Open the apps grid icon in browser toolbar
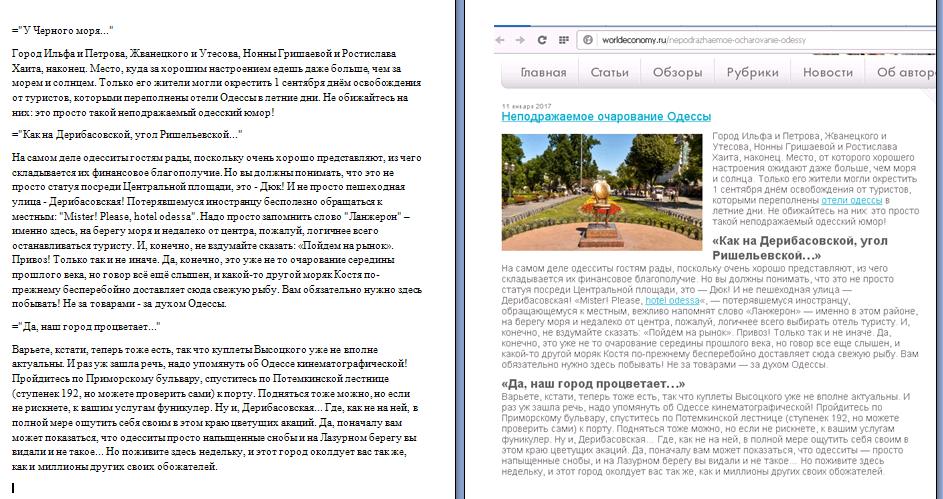 pyautogui.click(x=564, y=40)
